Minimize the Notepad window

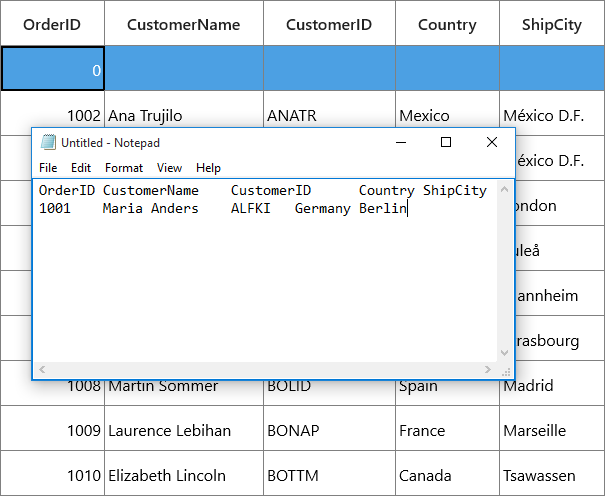coord(401,142)
